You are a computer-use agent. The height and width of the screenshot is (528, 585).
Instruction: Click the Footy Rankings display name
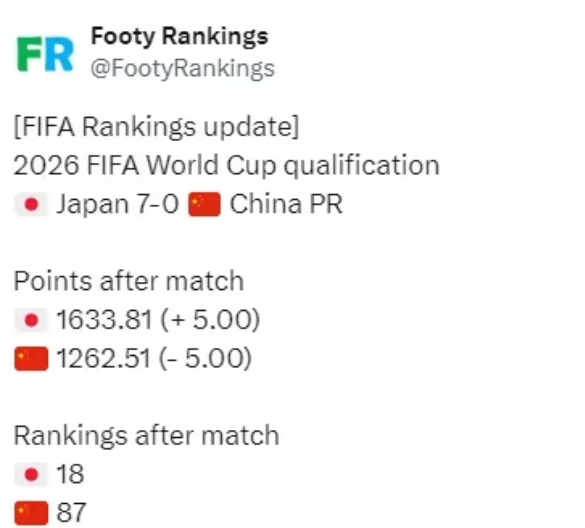179,37
